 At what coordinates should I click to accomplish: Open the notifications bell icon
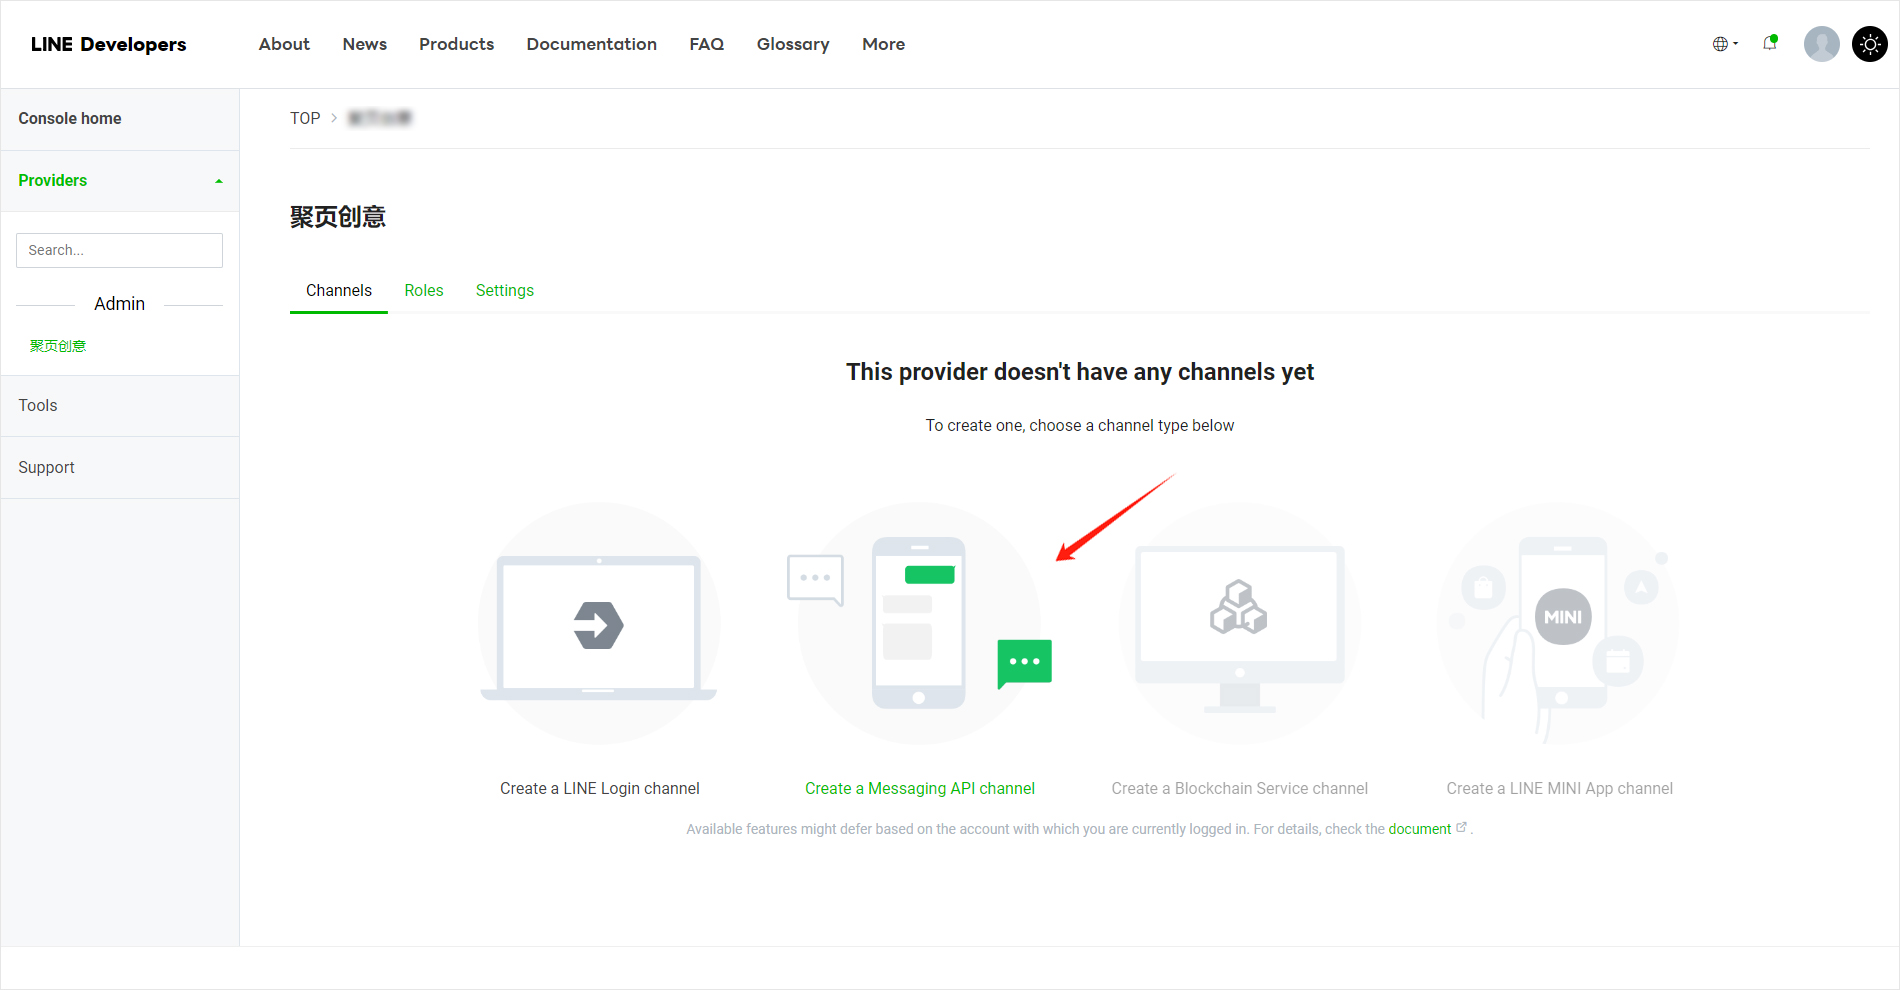pos(1770,43)
